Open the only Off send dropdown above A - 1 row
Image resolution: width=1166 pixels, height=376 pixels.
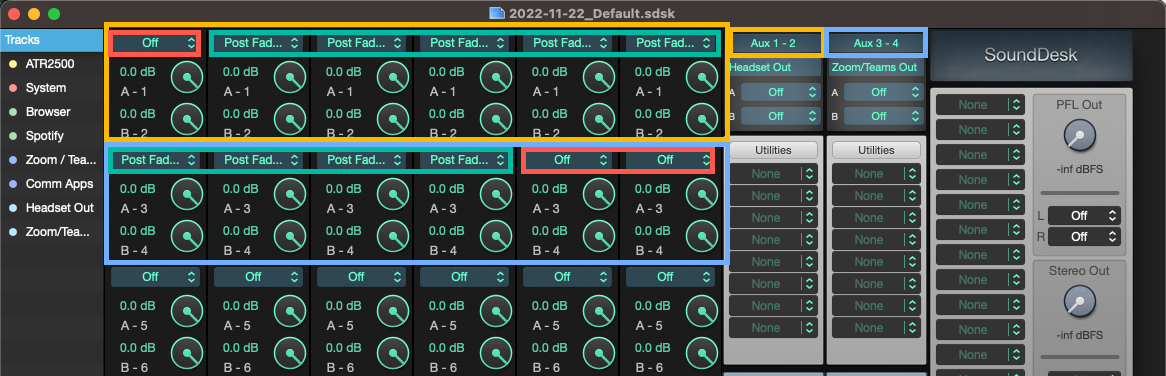(x=155, y=43)
